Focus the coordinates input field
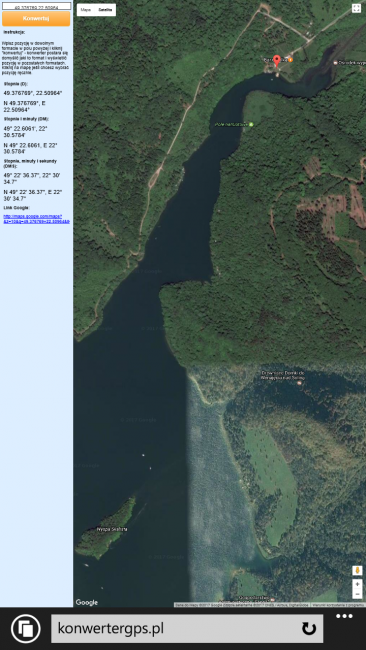Viewport: 366px width, 650px height. pyautogui.click(x=36, y=6)
